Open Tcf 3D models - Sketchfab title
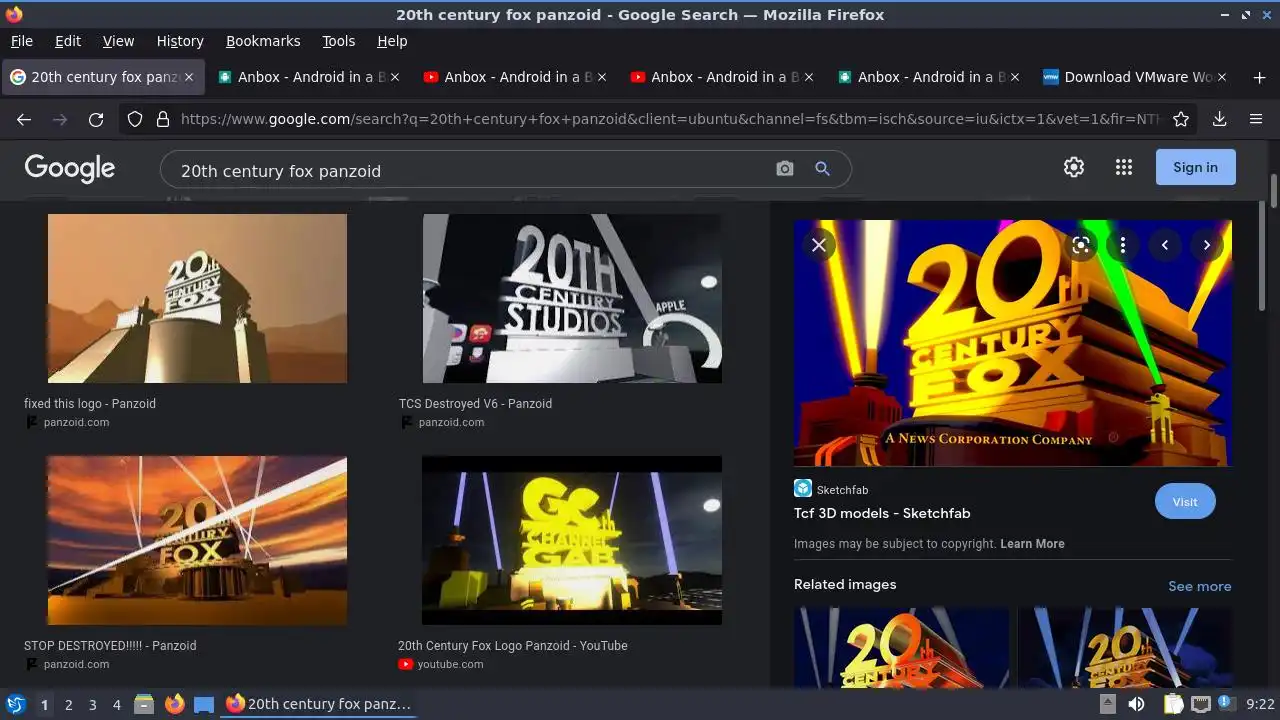This screenshot has height=720, width=1280. (x=882, y=513)
